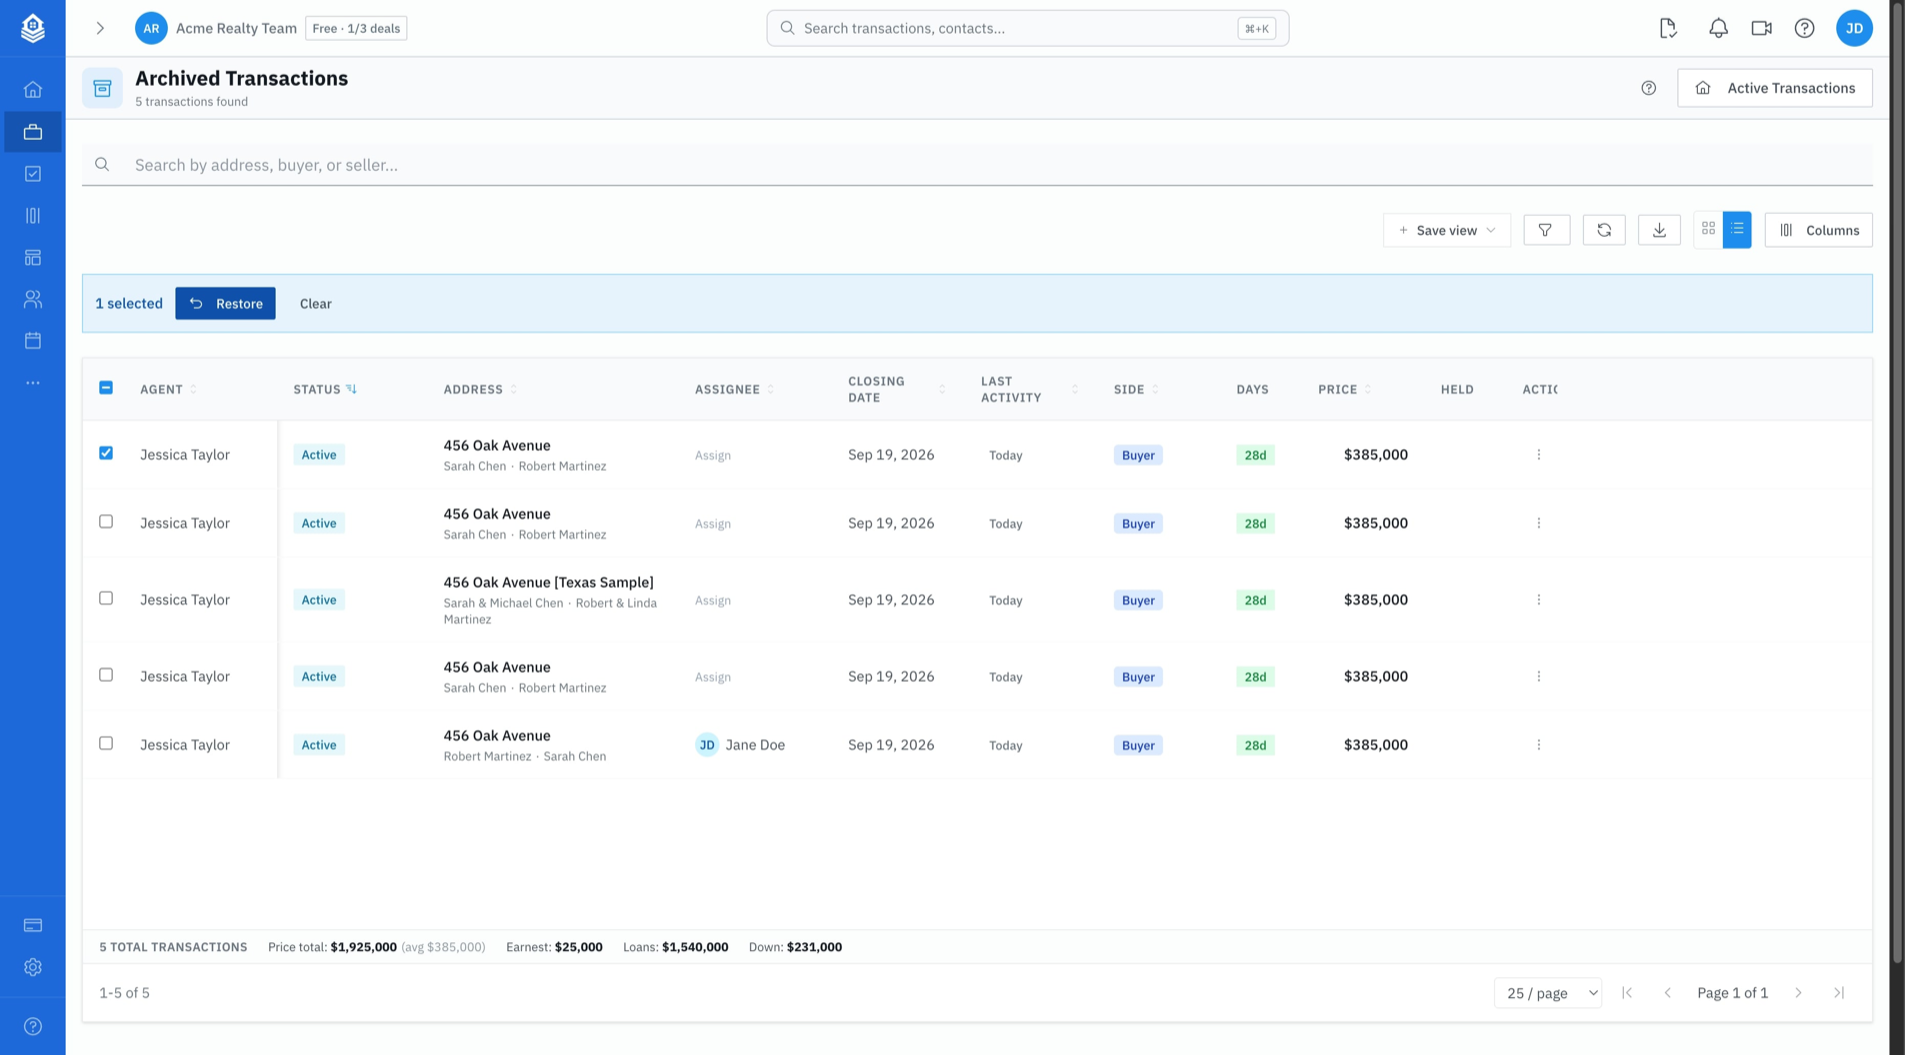Image resolution: width=1905 pixels, height=1055 pixels.
Task: Clear the current selection
Action: (x=315, y=303)
